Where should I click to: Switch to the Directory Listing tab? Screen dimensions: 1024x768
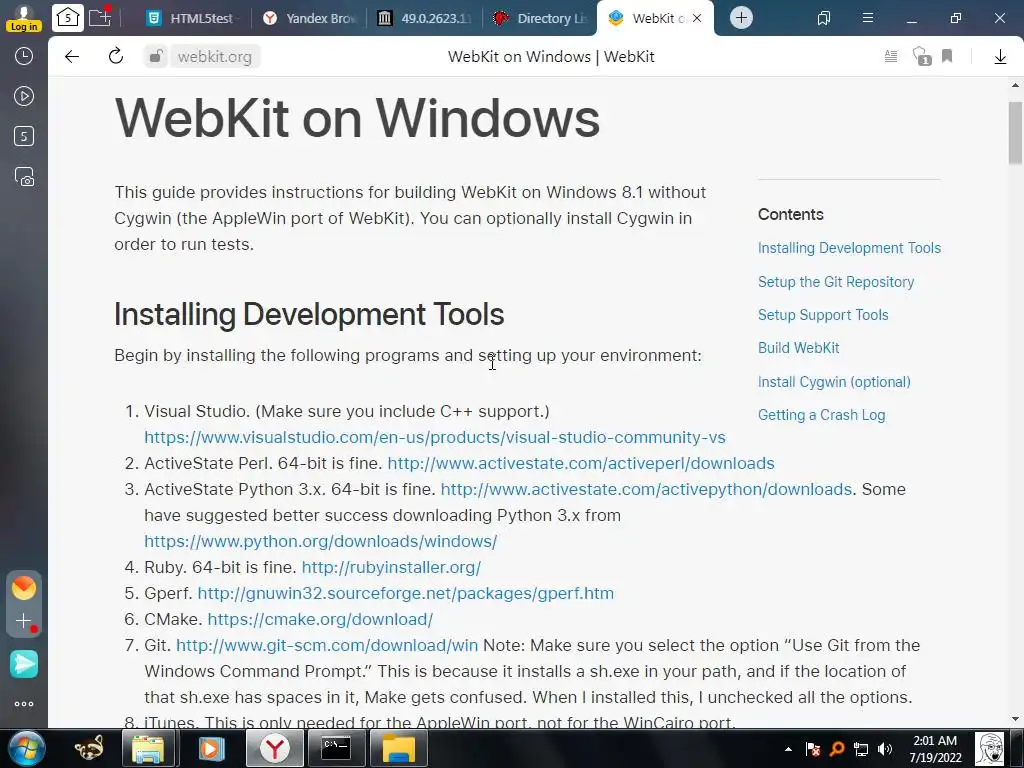541,18
